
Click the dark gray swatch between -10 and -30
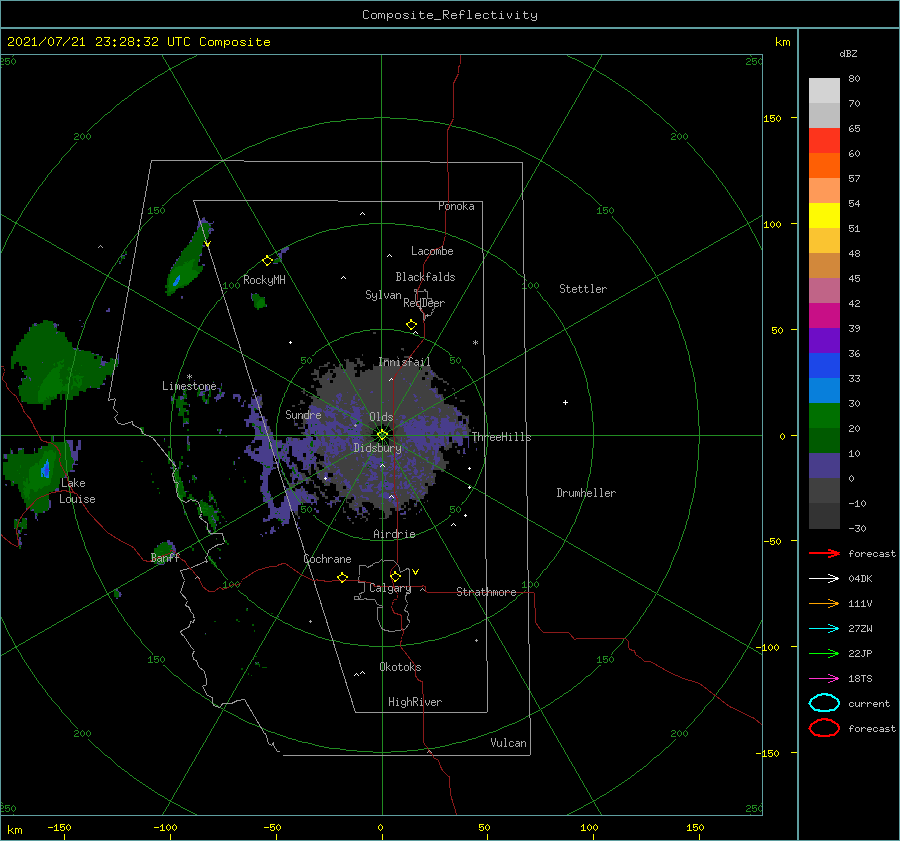pos(824,516)
